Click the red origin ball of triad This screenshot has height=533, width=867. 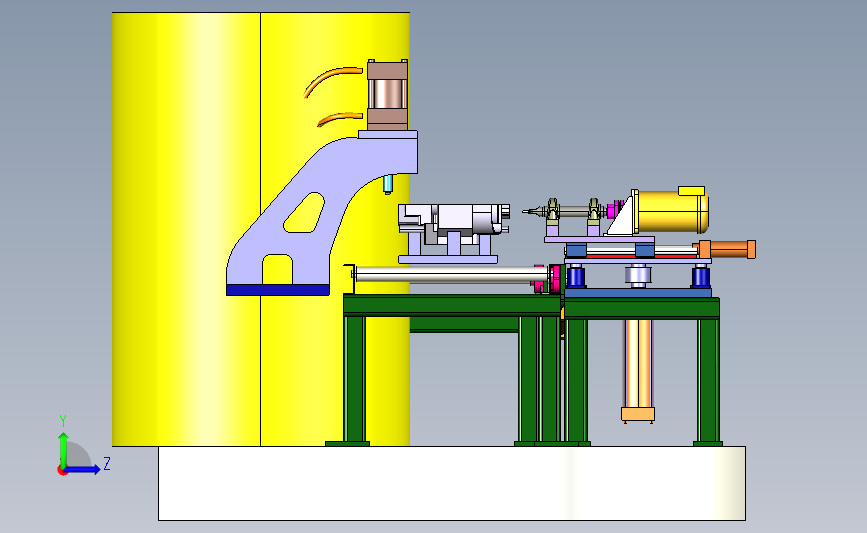point(62,471)
